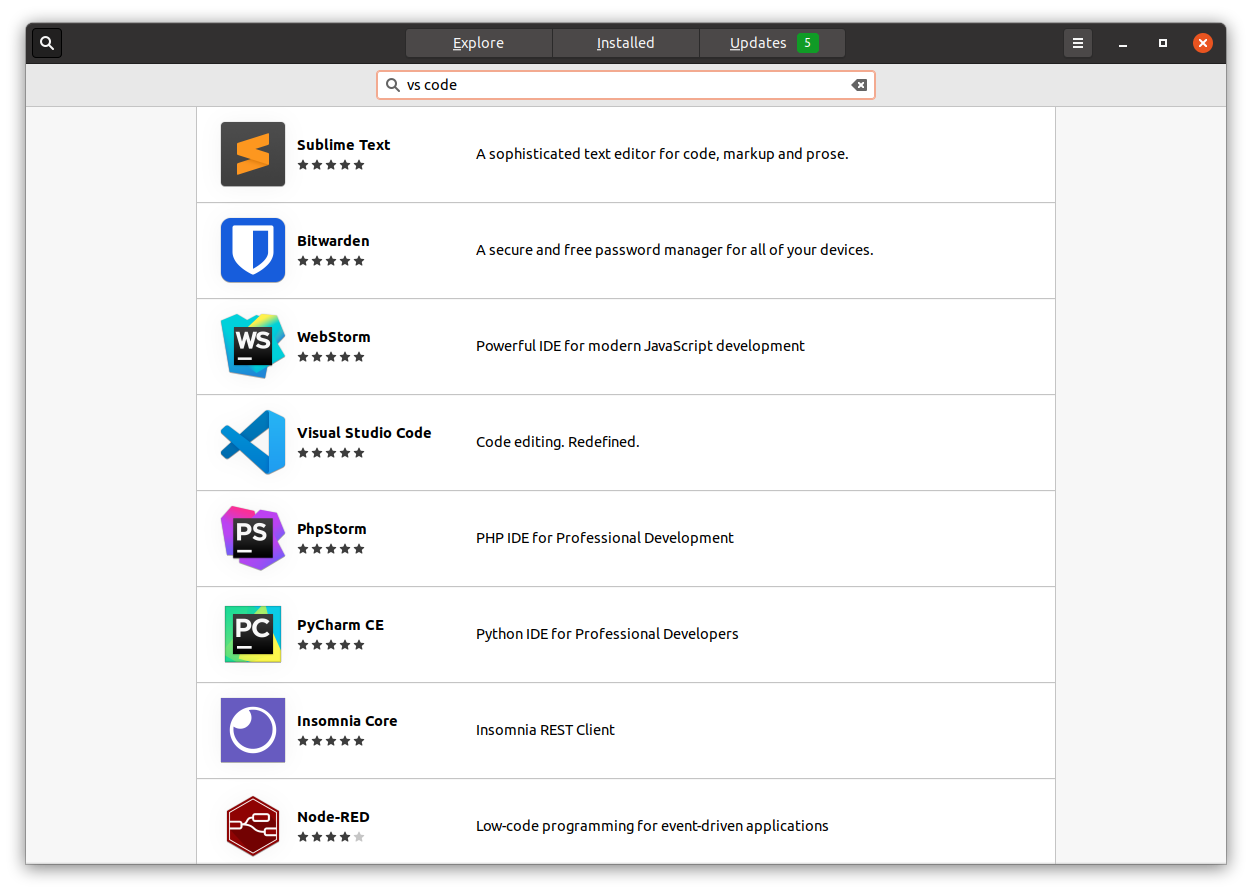Select the 'PyCharm CE' app name
This screenshot has width=1252, height=893.
coord(340,625)
